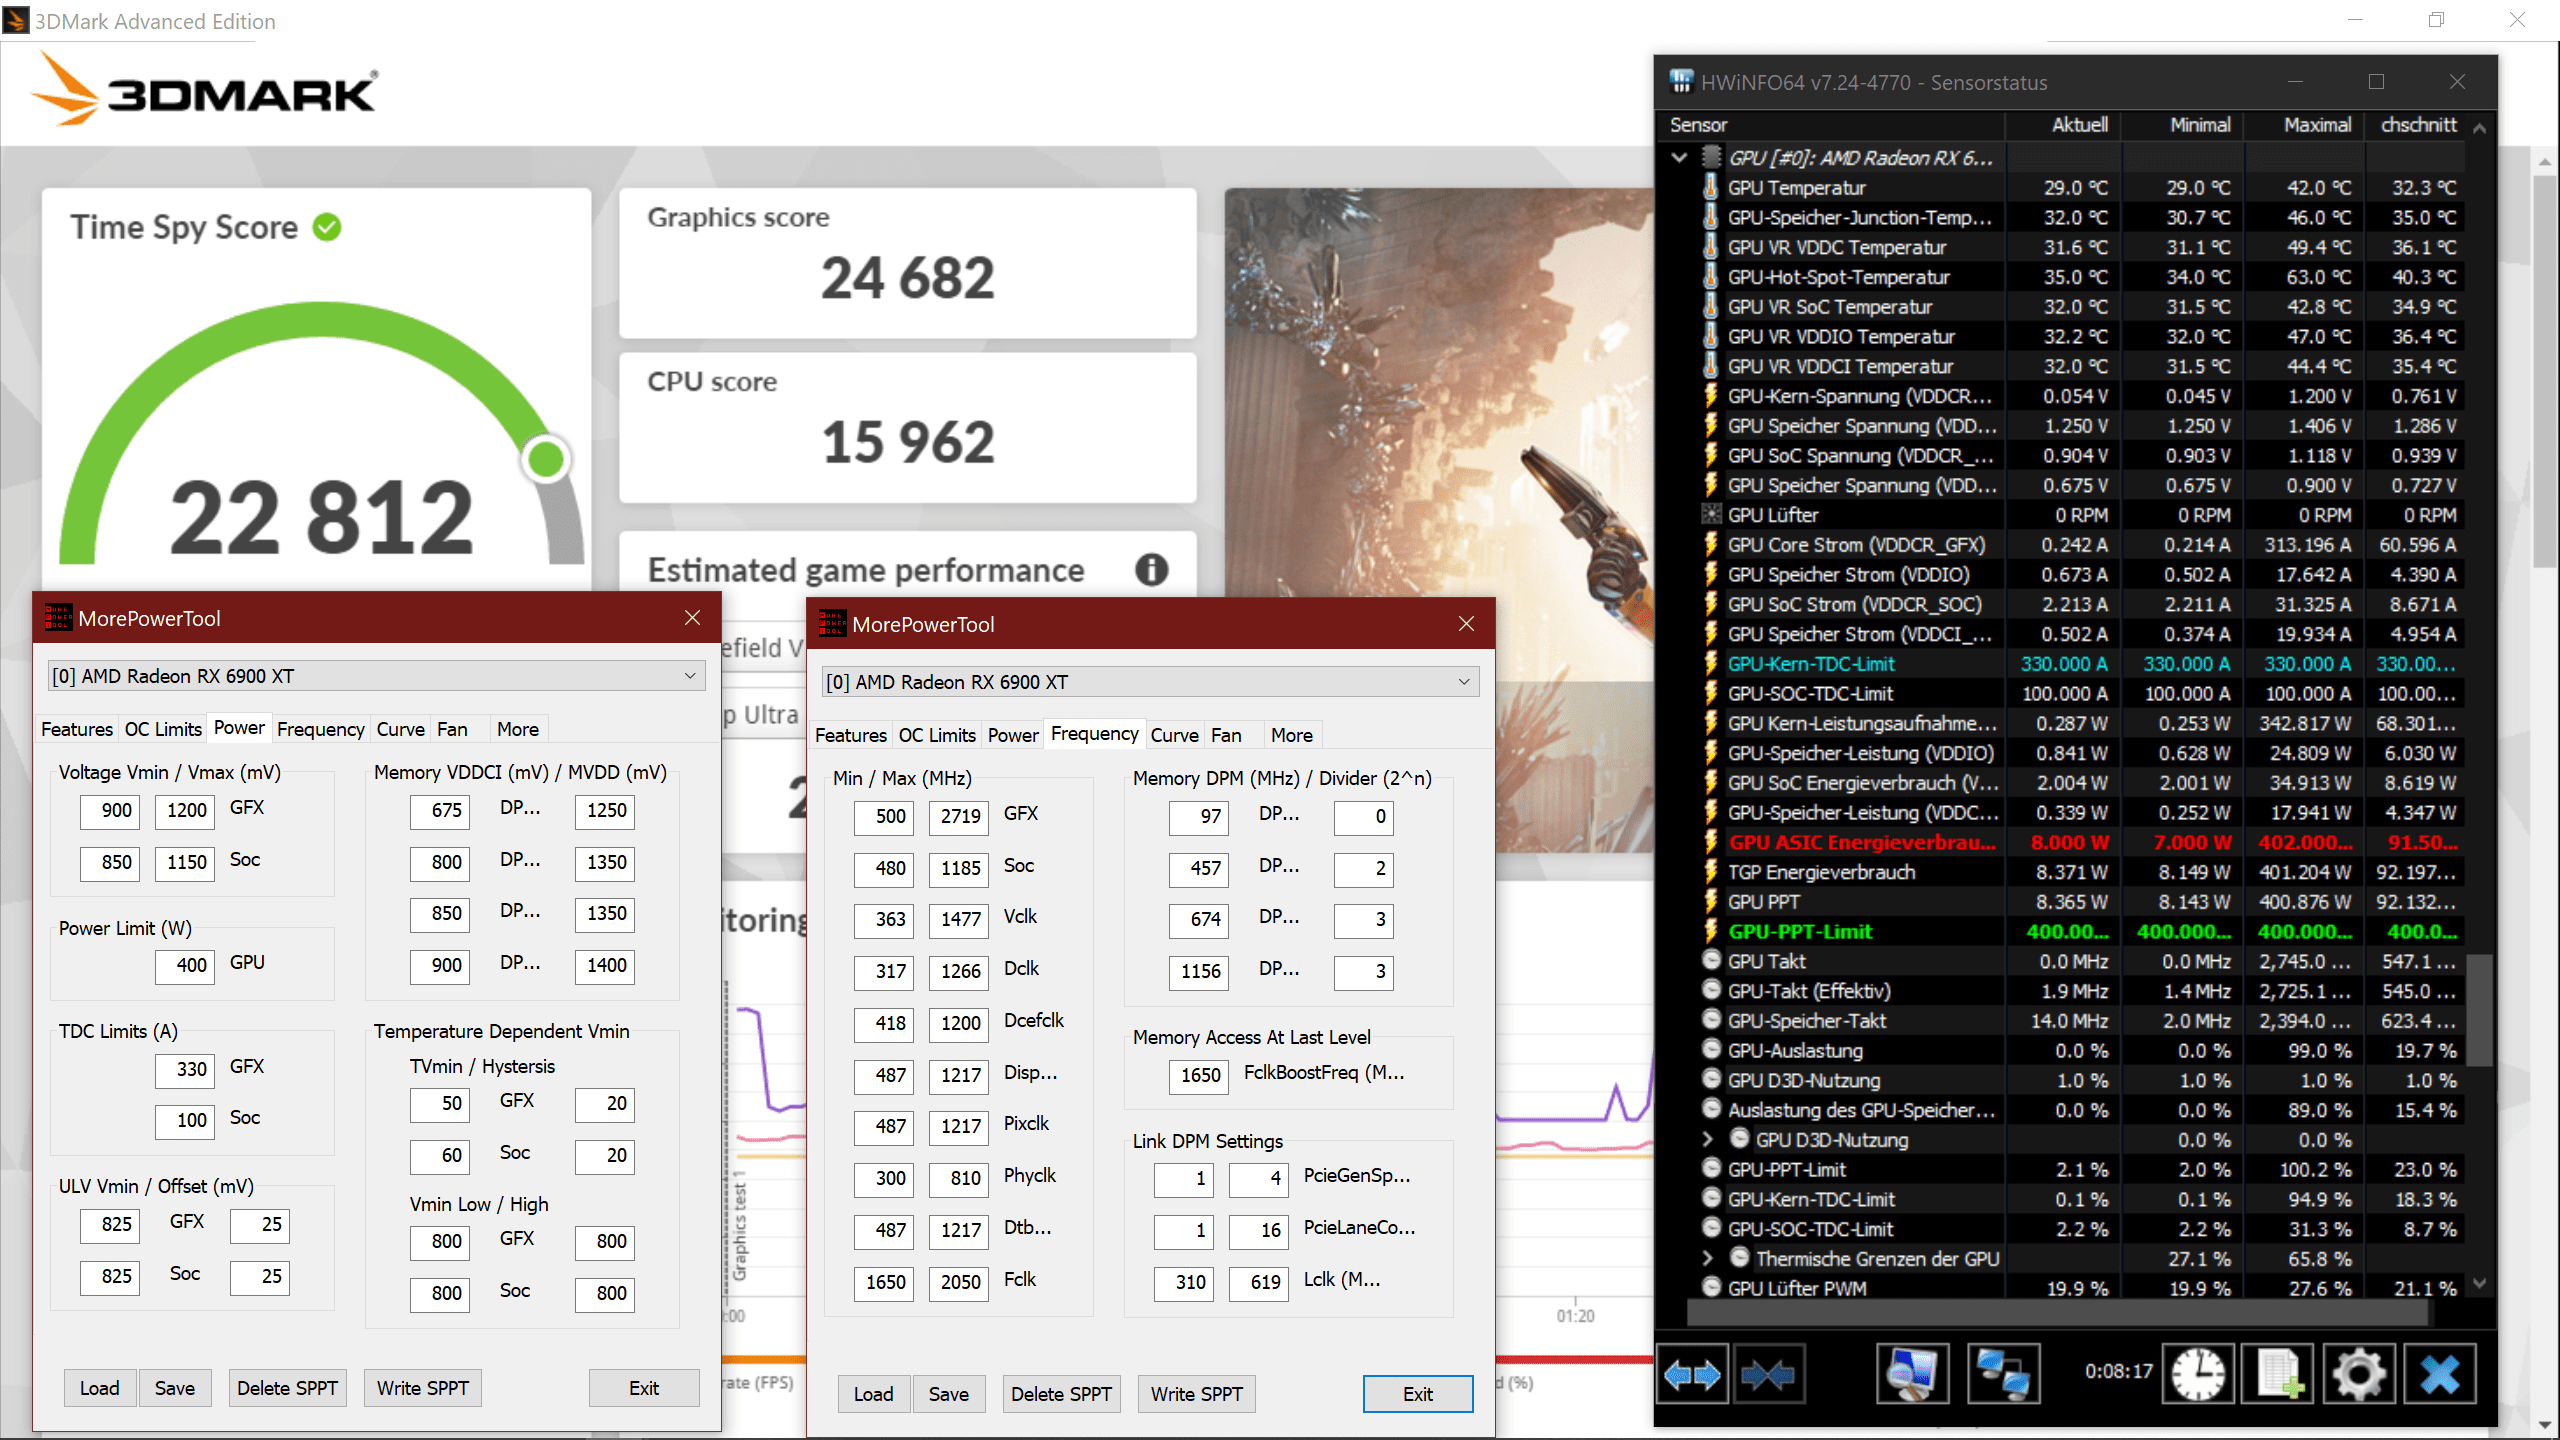Click Fclk max field 2050

(959, 1282)
